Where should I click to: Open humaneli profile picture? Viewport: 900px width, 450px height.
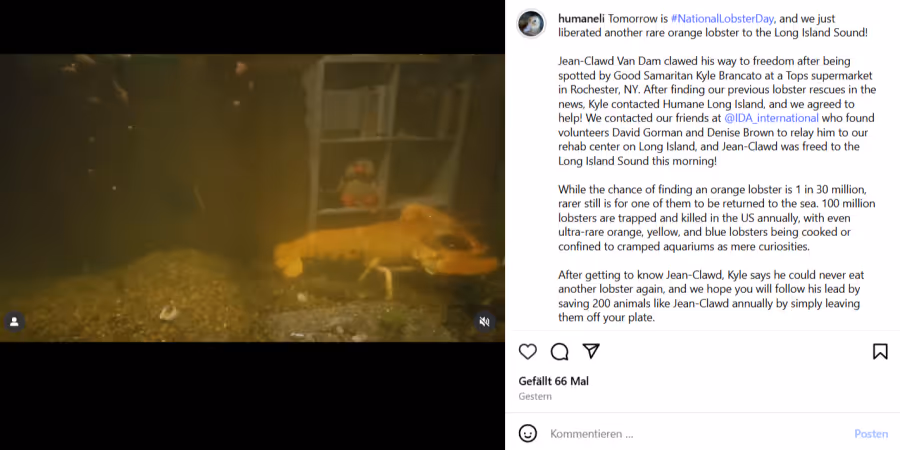point(532,24)
